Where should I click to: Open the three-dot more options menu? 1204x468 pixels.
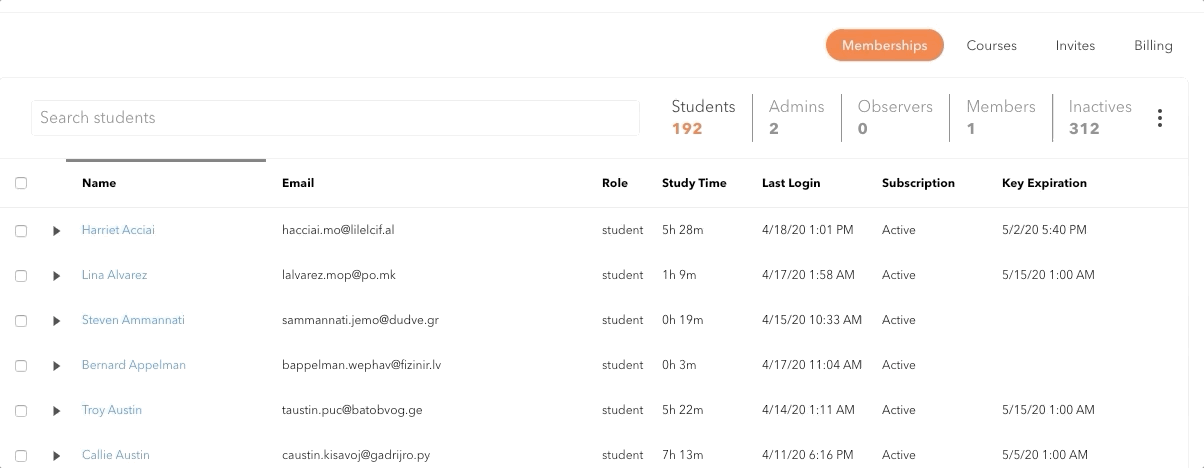point(1159,118)
